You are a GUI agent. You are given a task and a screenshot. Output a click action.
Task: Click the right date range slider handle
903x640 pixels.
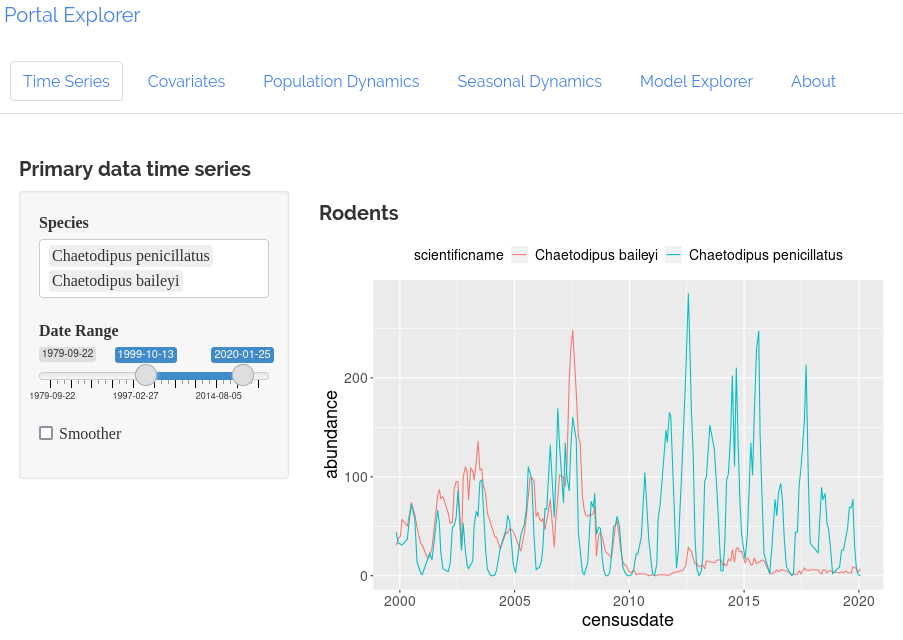(x=243, y=375)
